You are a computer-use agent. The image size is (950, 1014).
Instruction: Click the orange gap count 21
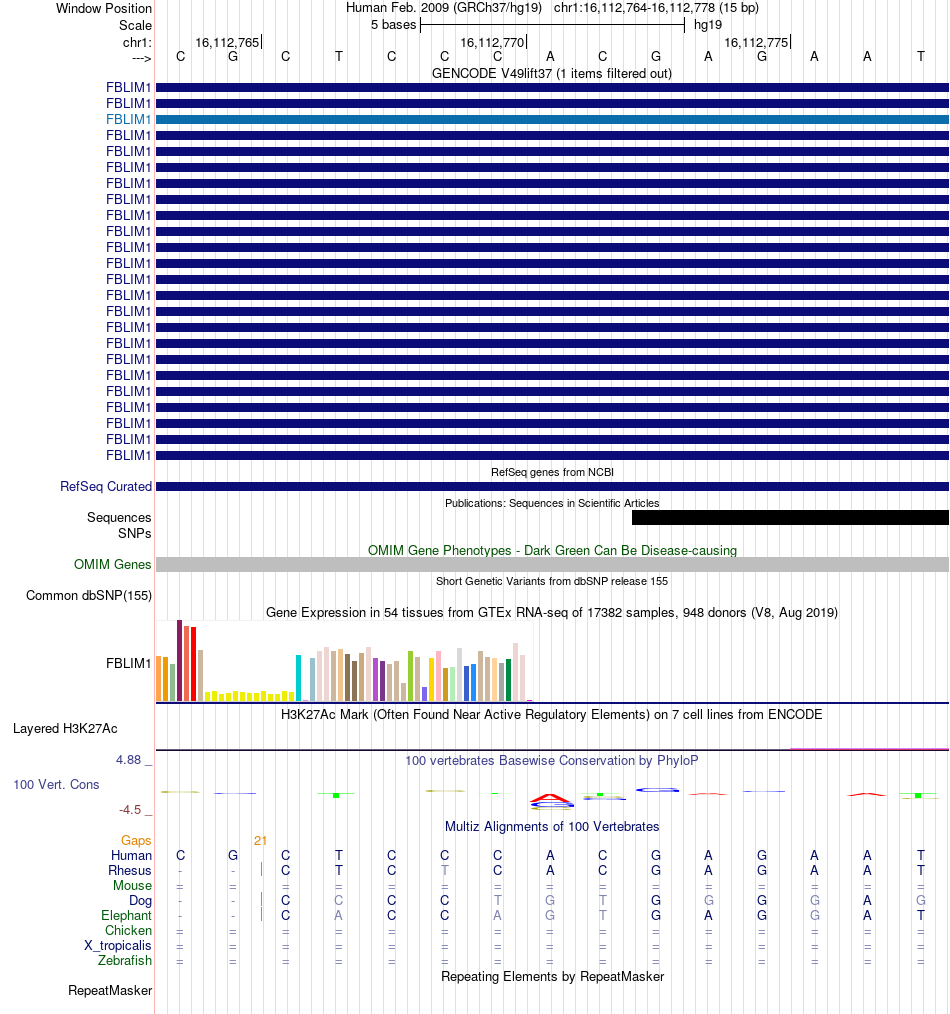click(x=260, y=841)
